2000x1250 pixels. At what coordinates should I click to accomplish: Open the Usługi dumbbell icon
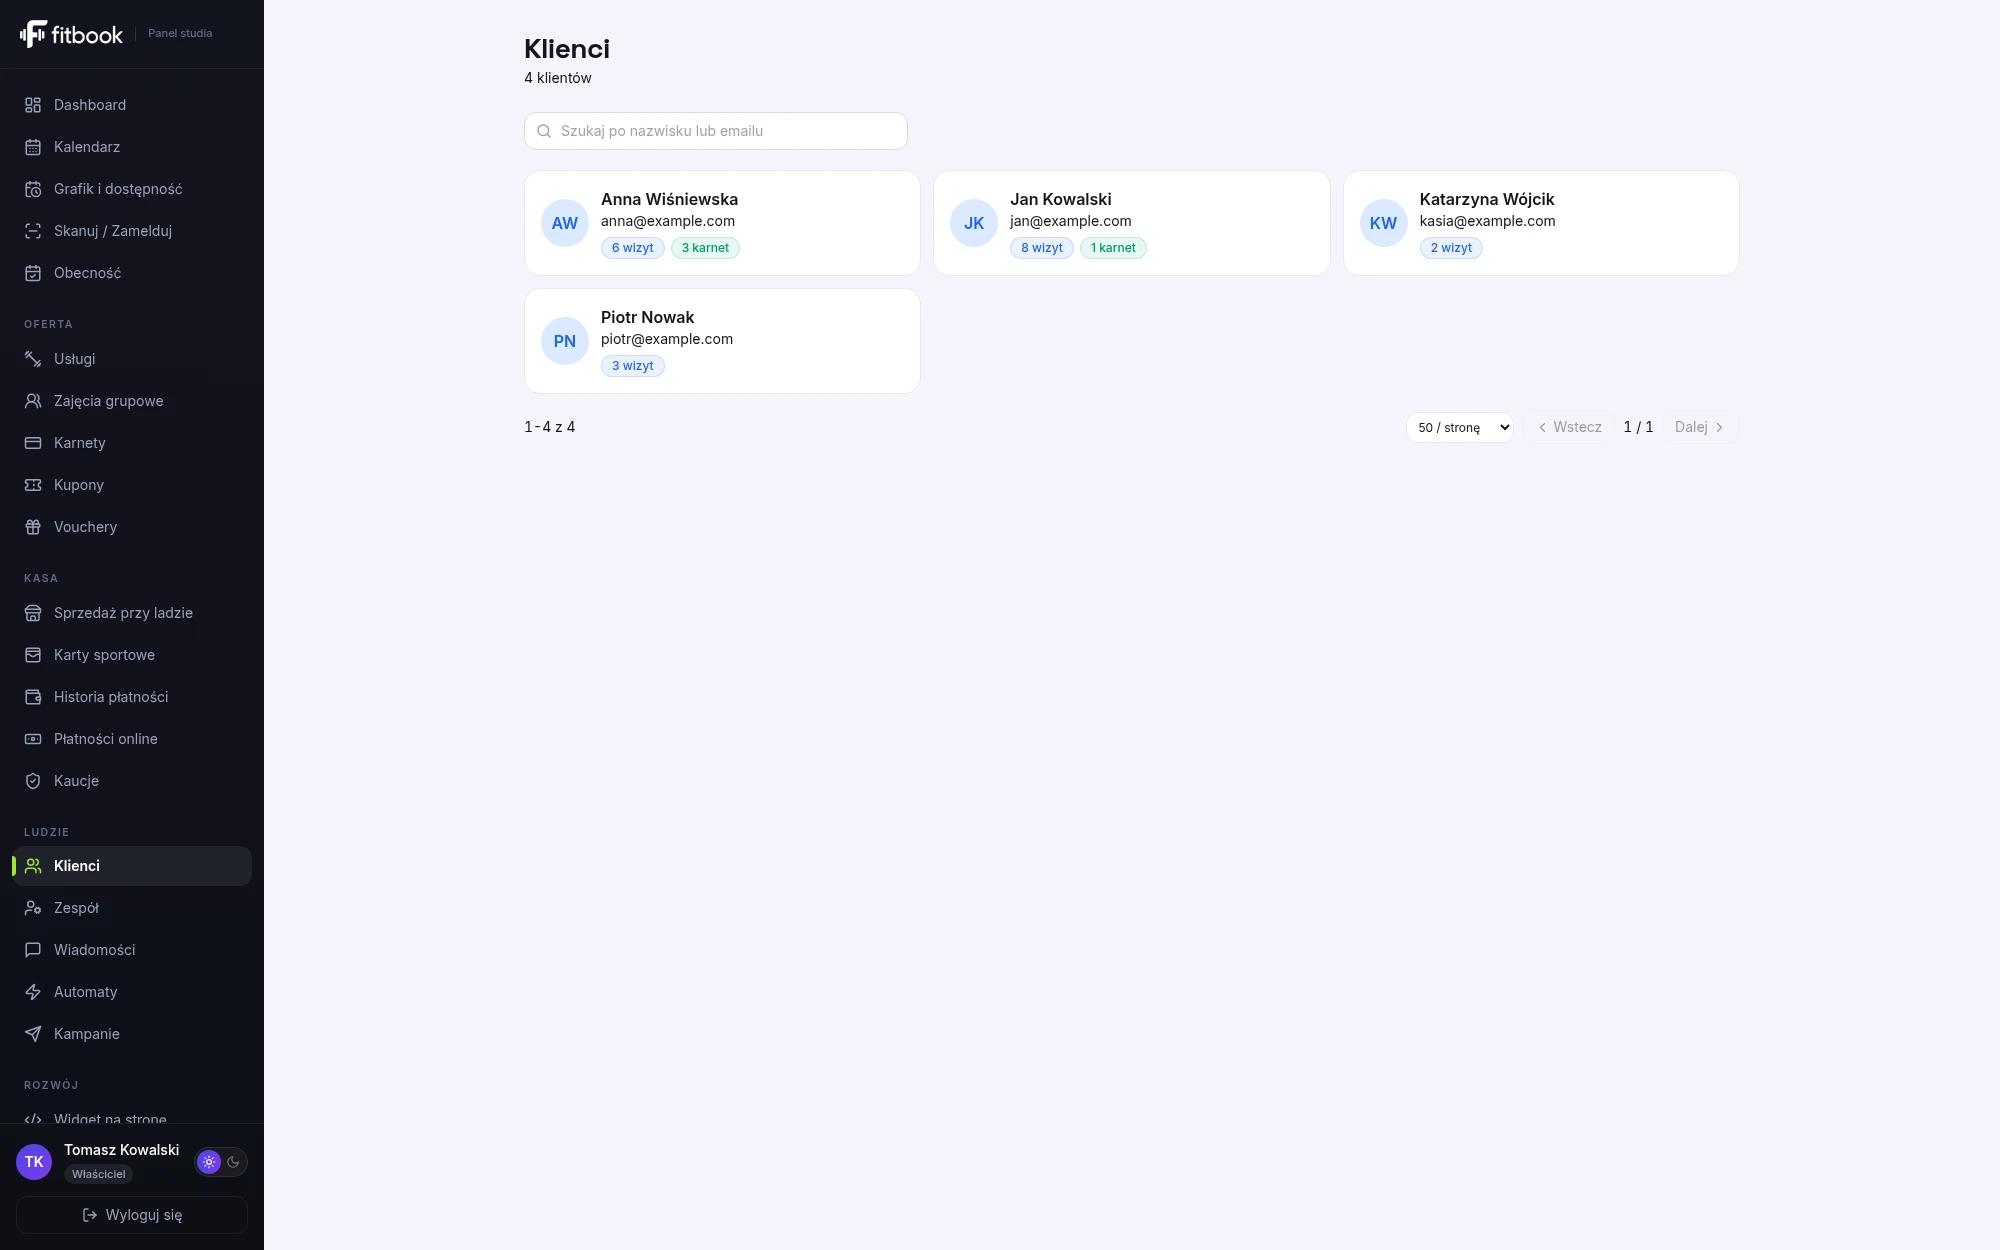33,359
